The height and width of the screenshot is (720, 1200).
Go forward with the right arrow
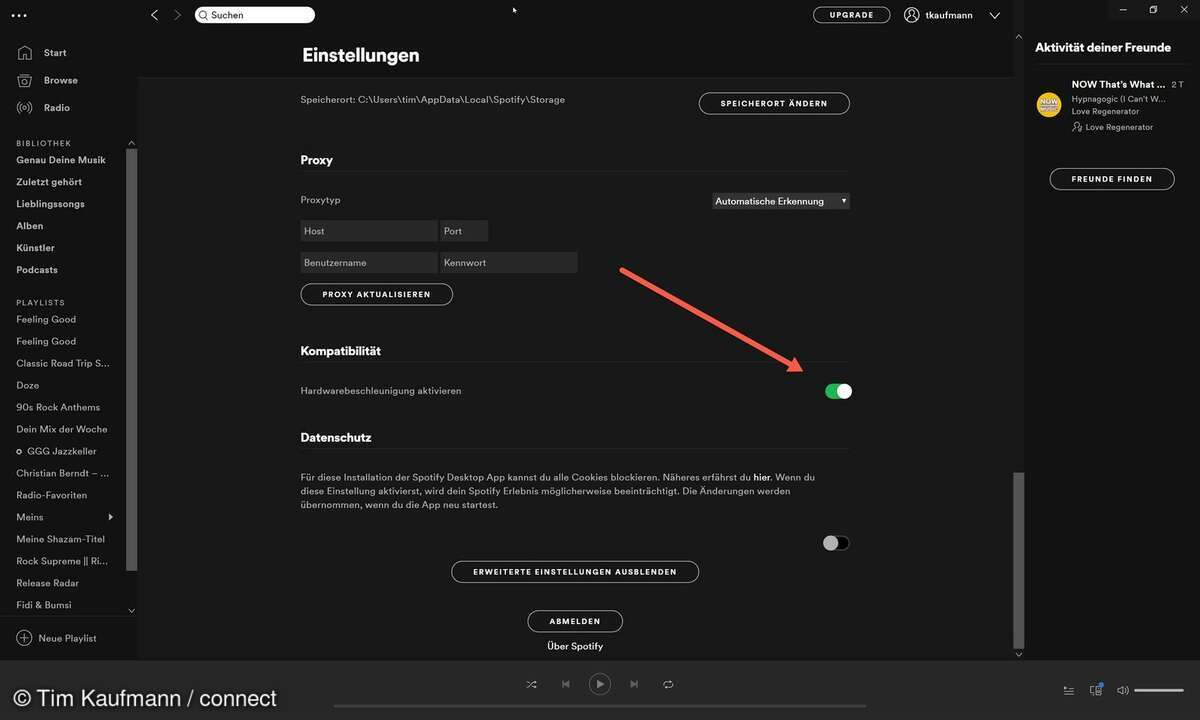click(x=178, y=15)
